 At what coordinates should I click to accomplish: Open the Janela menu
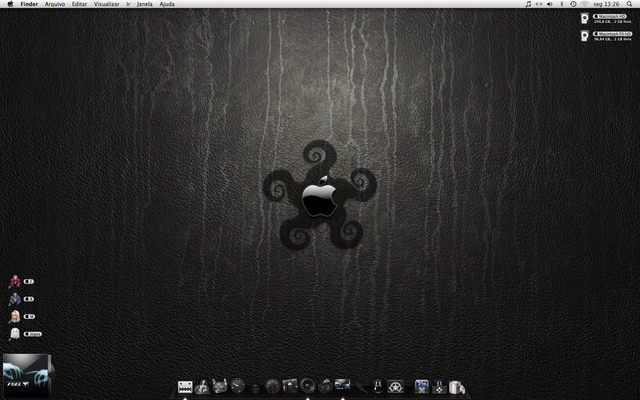pyautogui.click(x=144, y=4)
